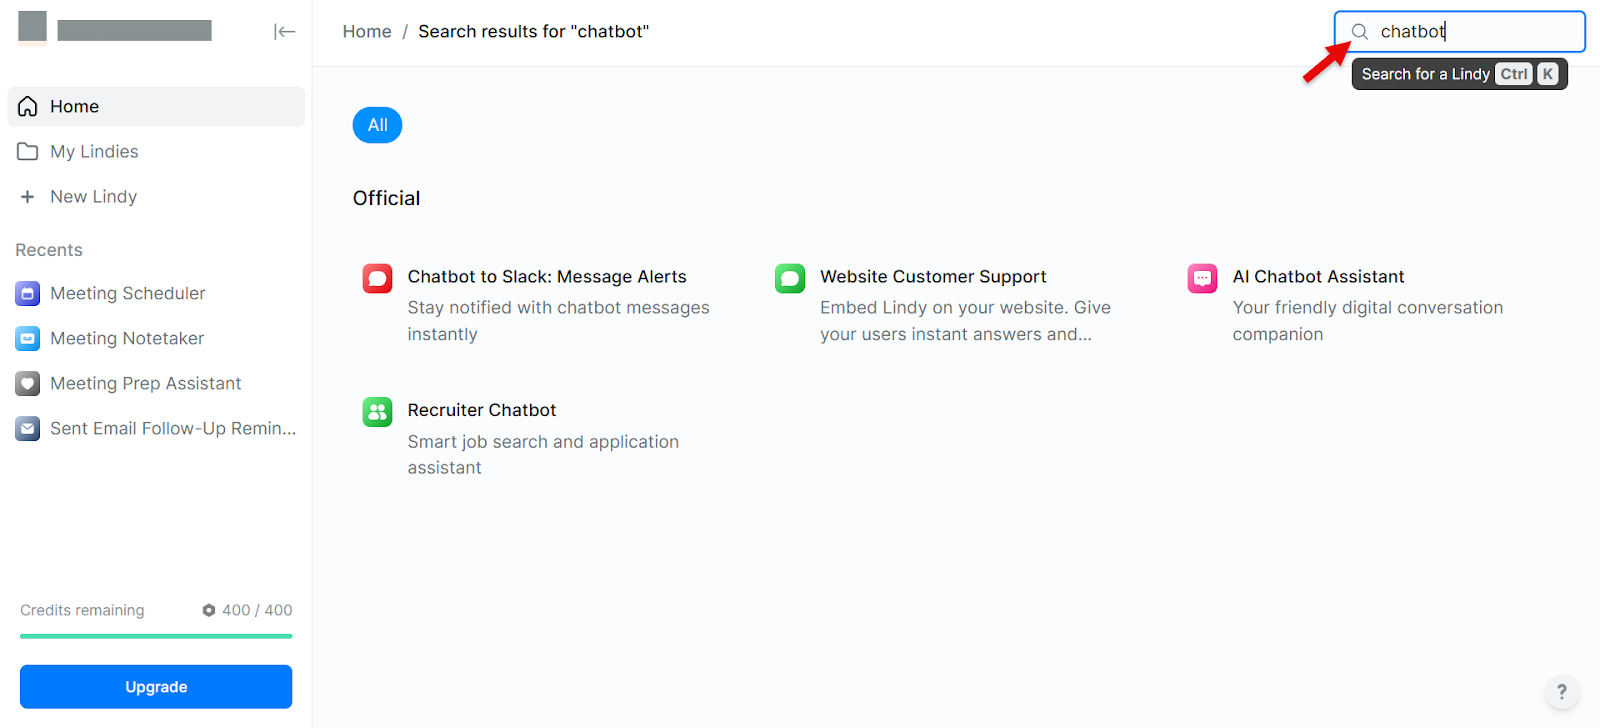
Task: Open Chatbot to Slack: Message Alerts template
Action: [x=547, y=277]
